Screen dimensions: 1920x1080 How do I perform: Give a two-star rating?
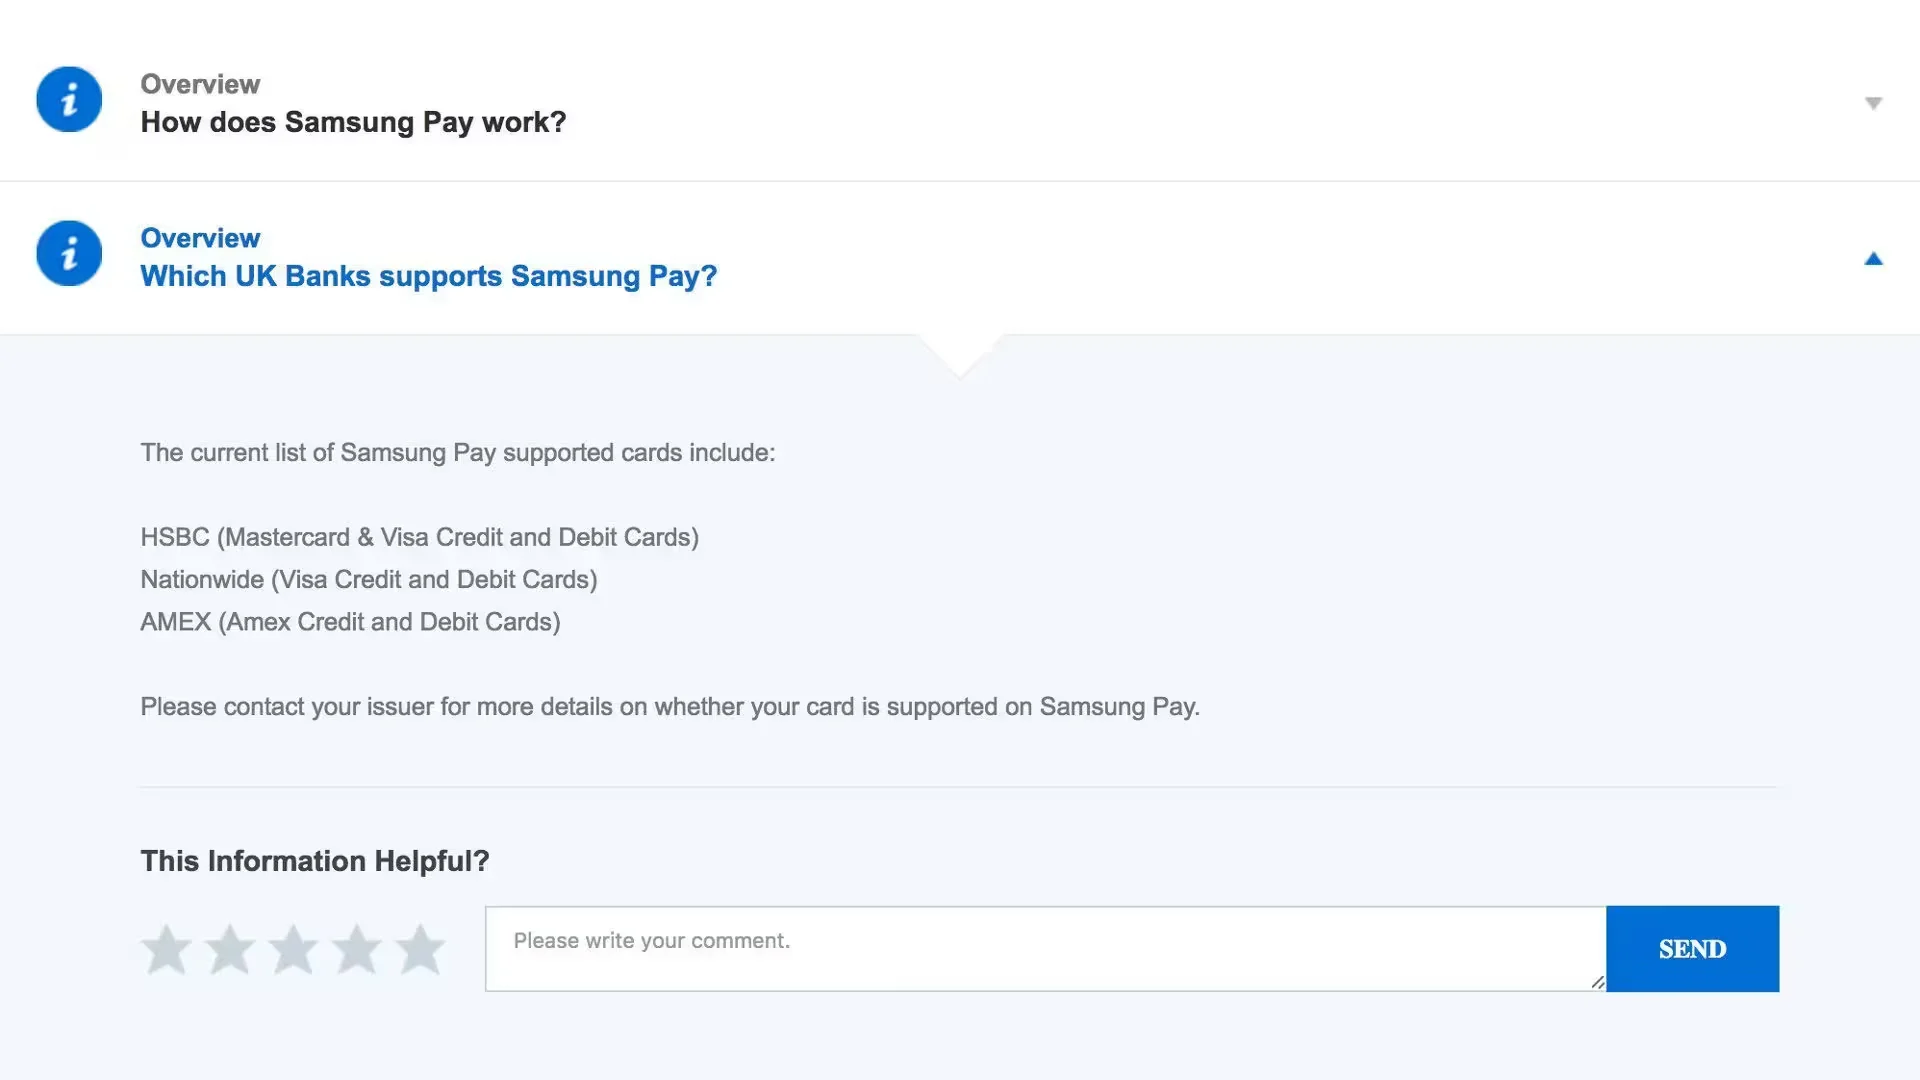point(229,949)
